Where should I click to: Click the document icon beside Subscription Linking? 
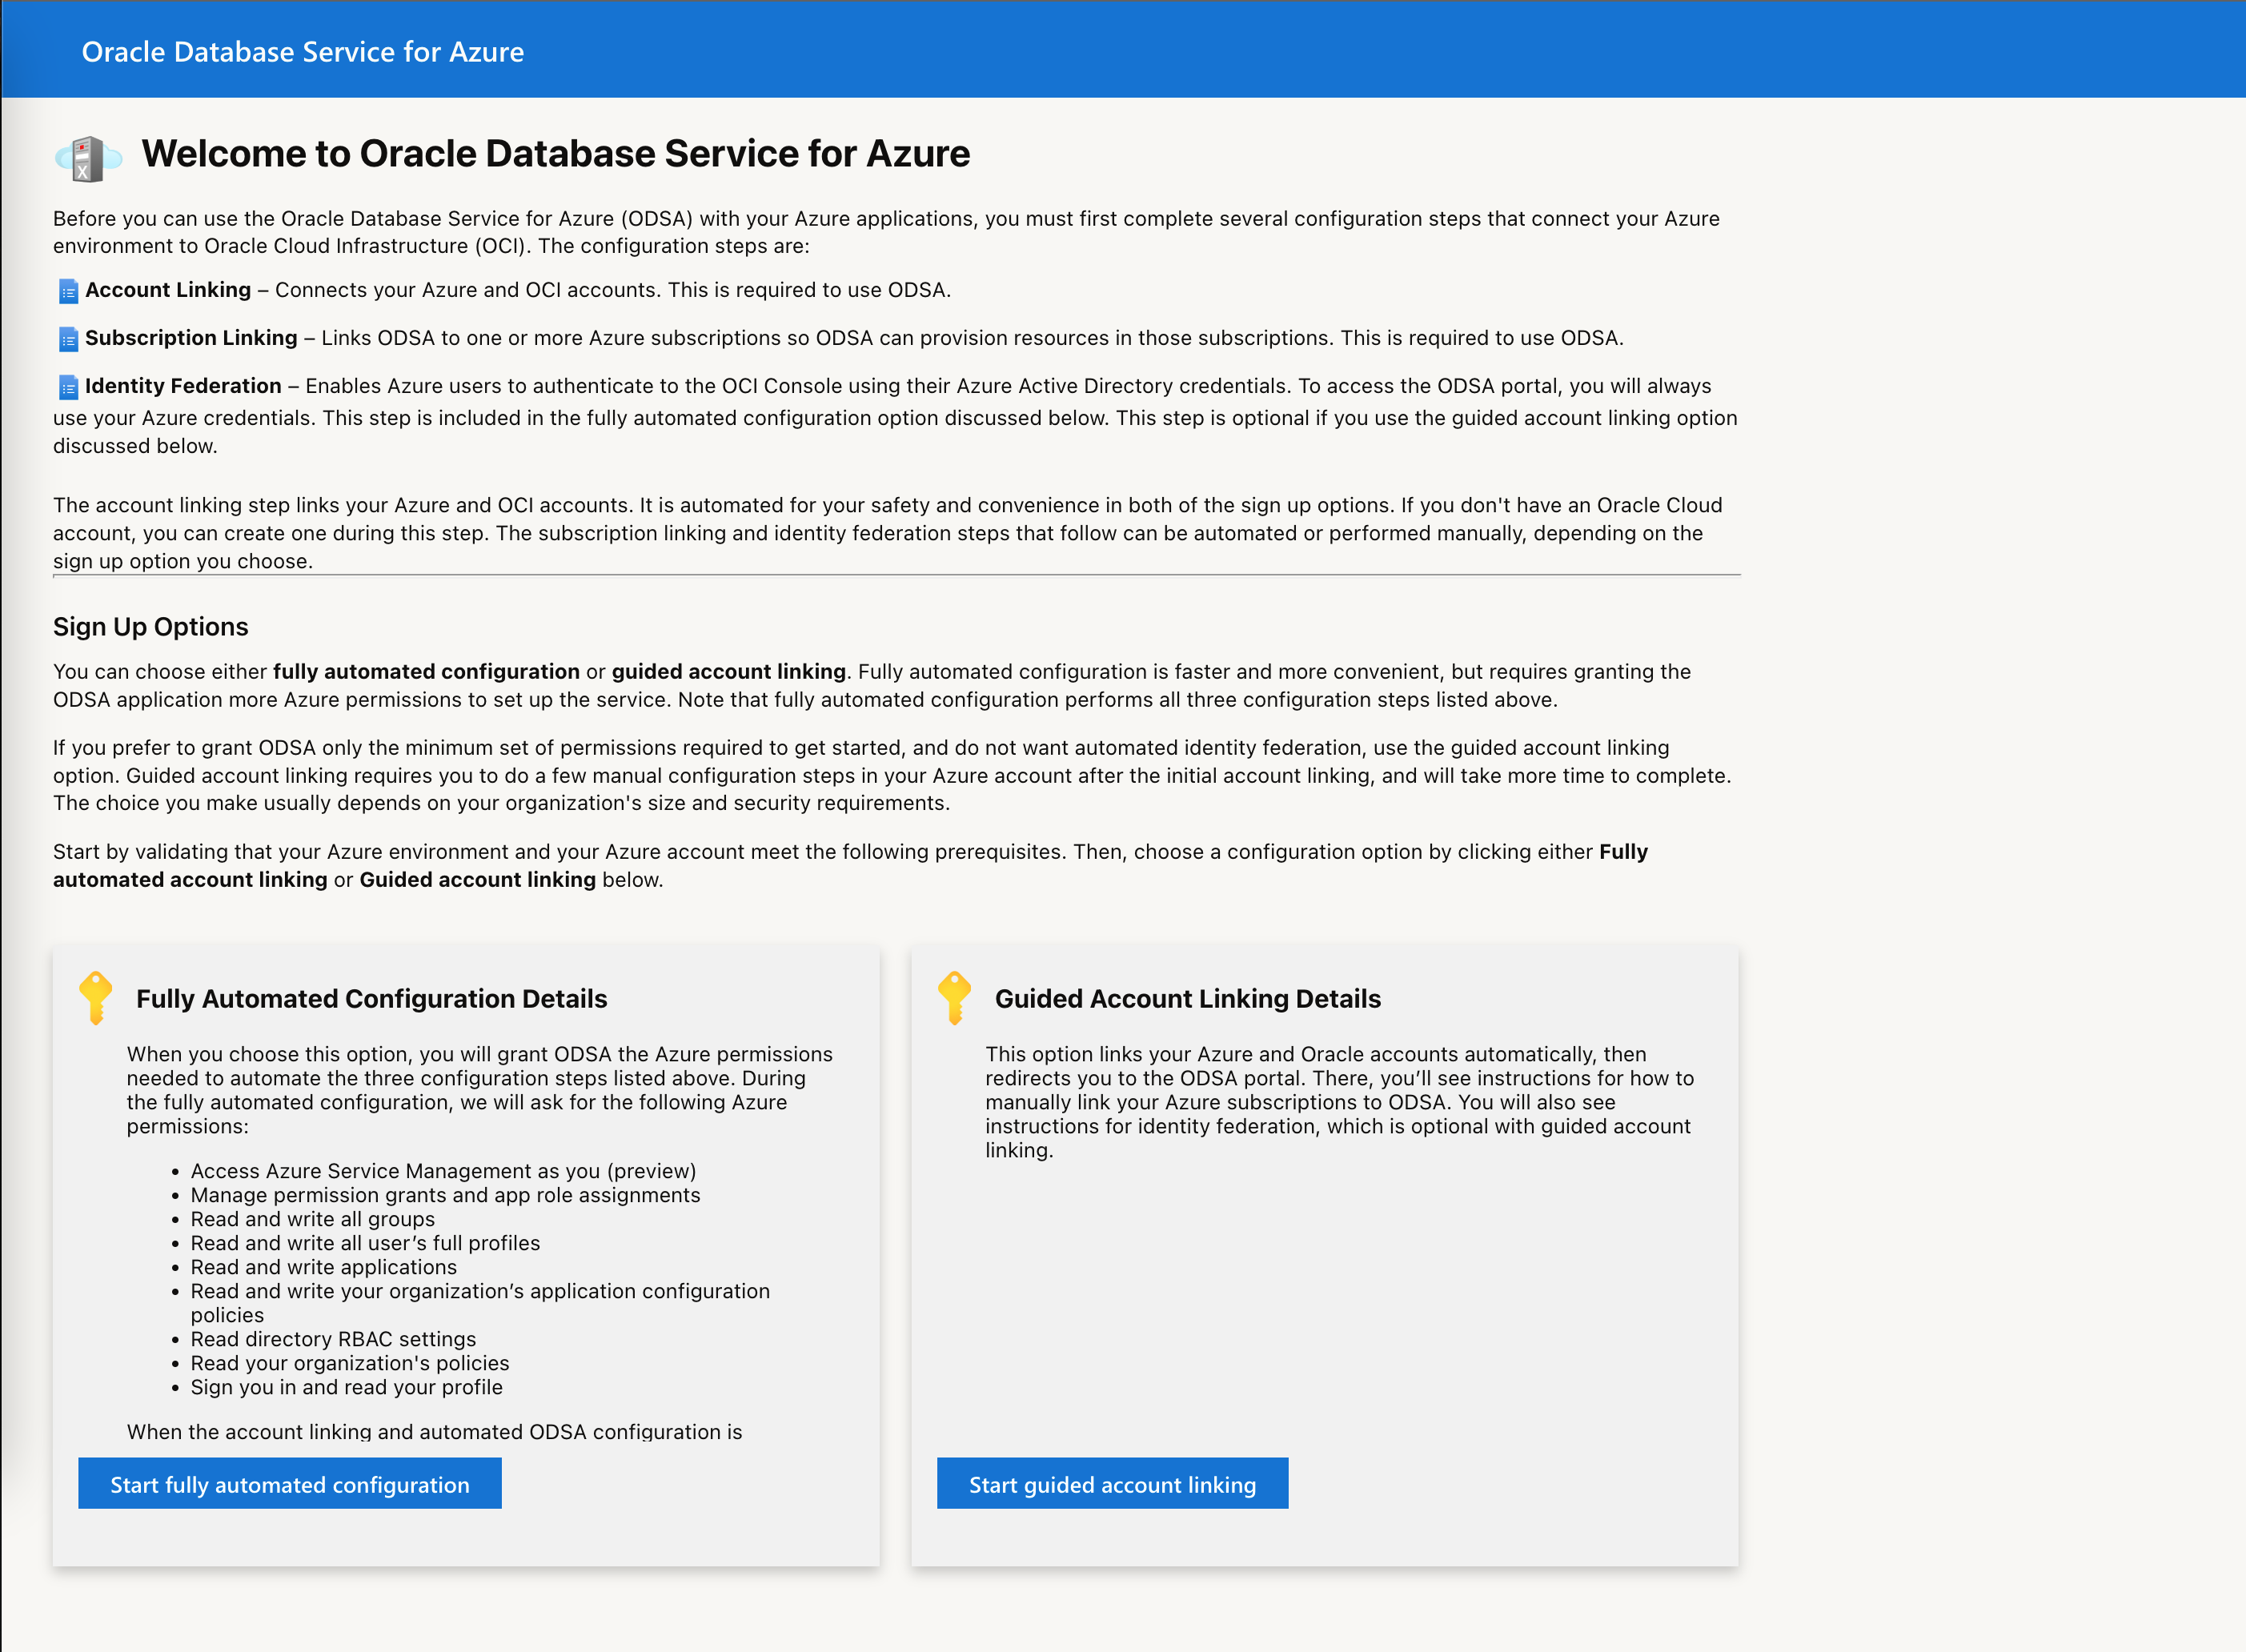click(x=68, y=339)
